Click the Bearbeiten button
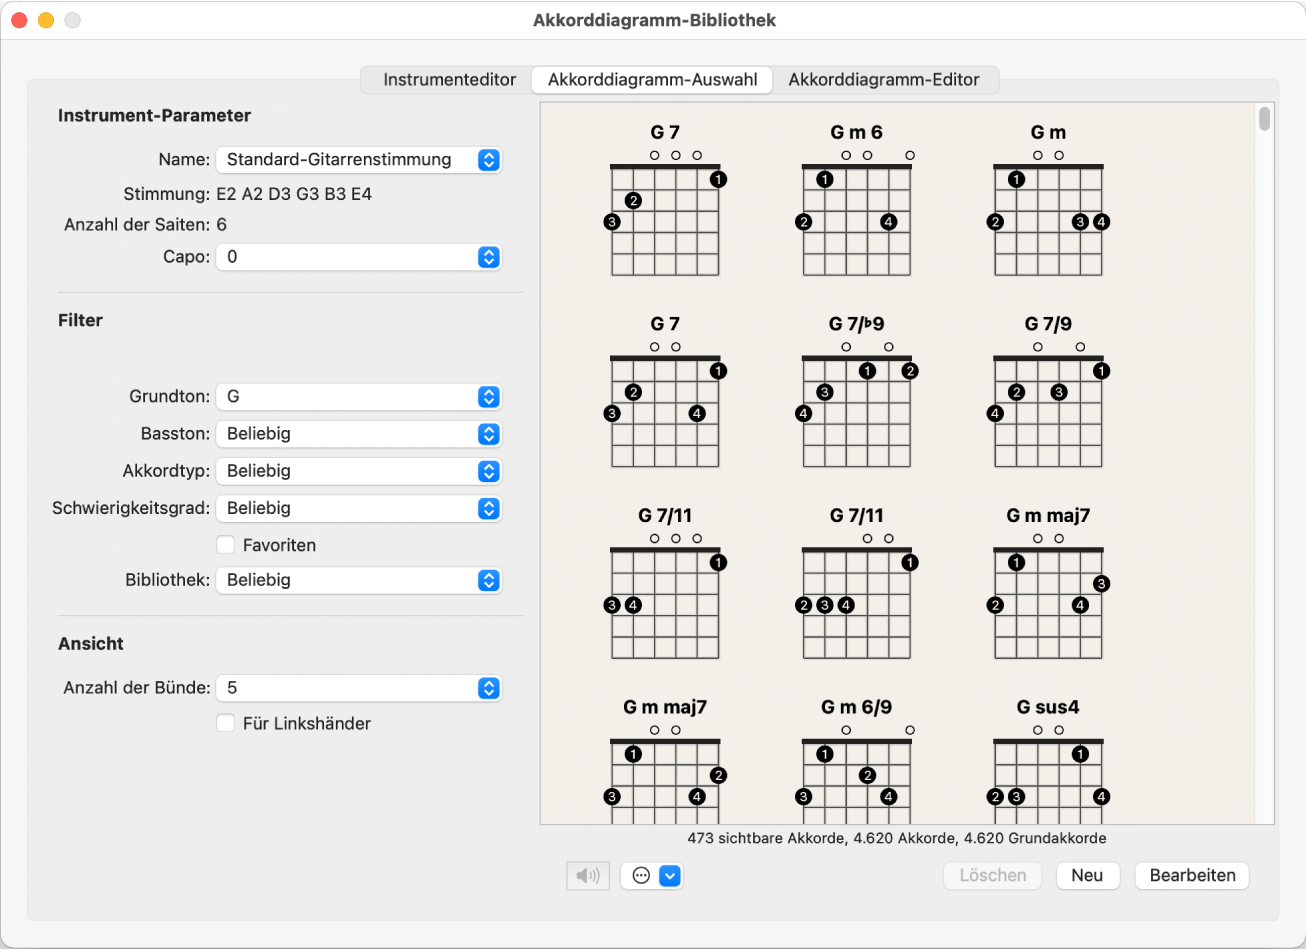Screen dimensions: 1306x950 click(x=1192, y=876)
